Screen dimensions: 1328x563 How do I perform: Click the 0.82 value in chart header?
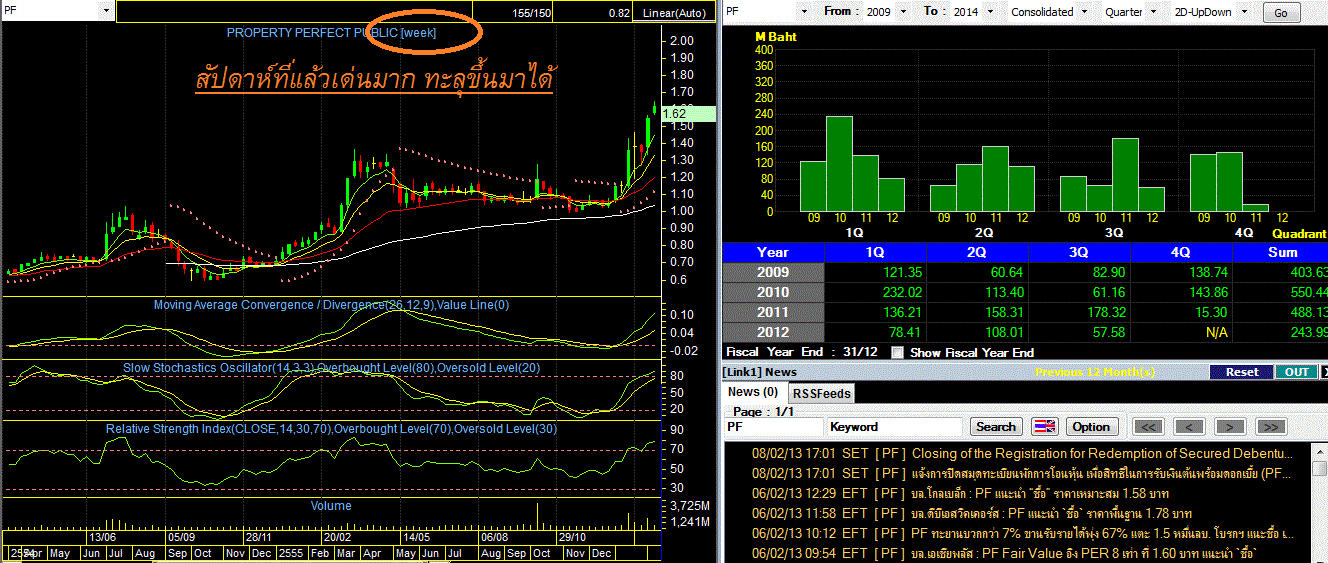619,12
